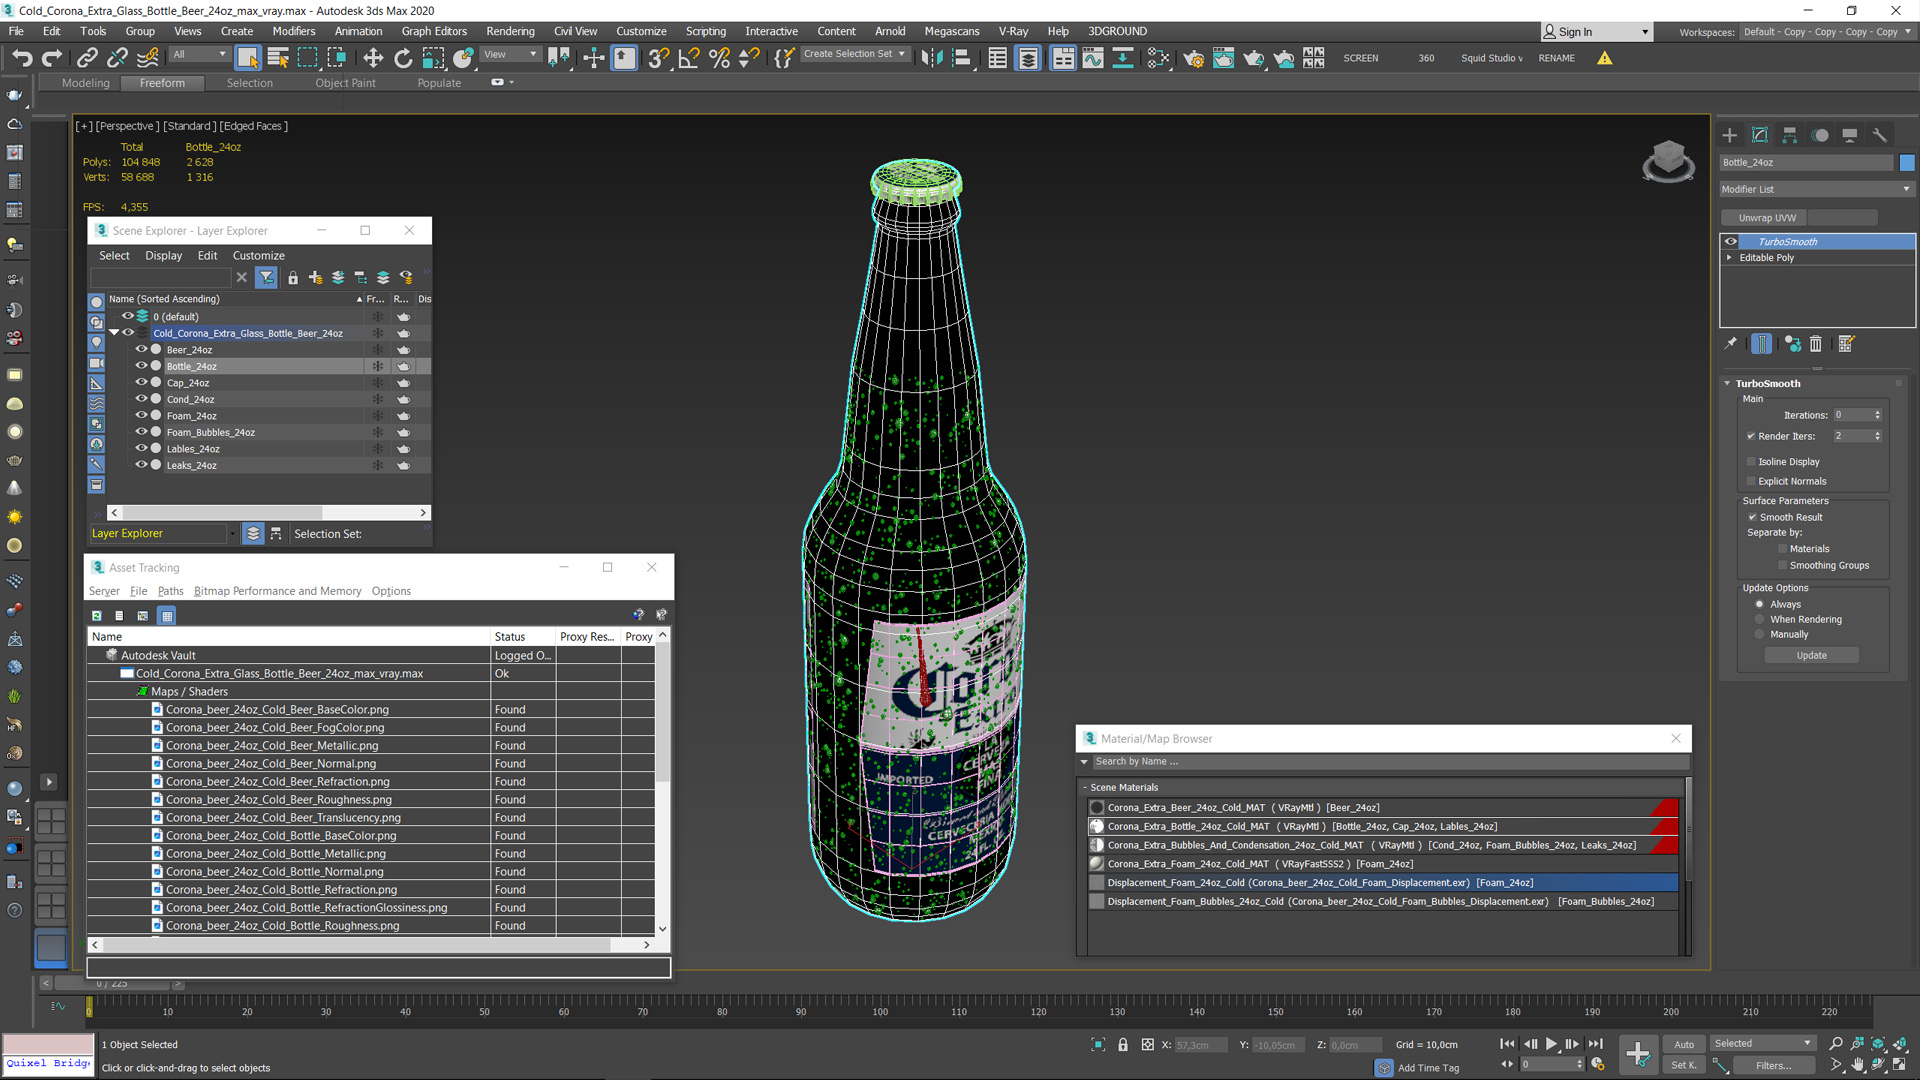Click the Bottle_24oz object color swatch
The width and height of the screenshot is (1920, 1080).
click(x=1906, y=162)
